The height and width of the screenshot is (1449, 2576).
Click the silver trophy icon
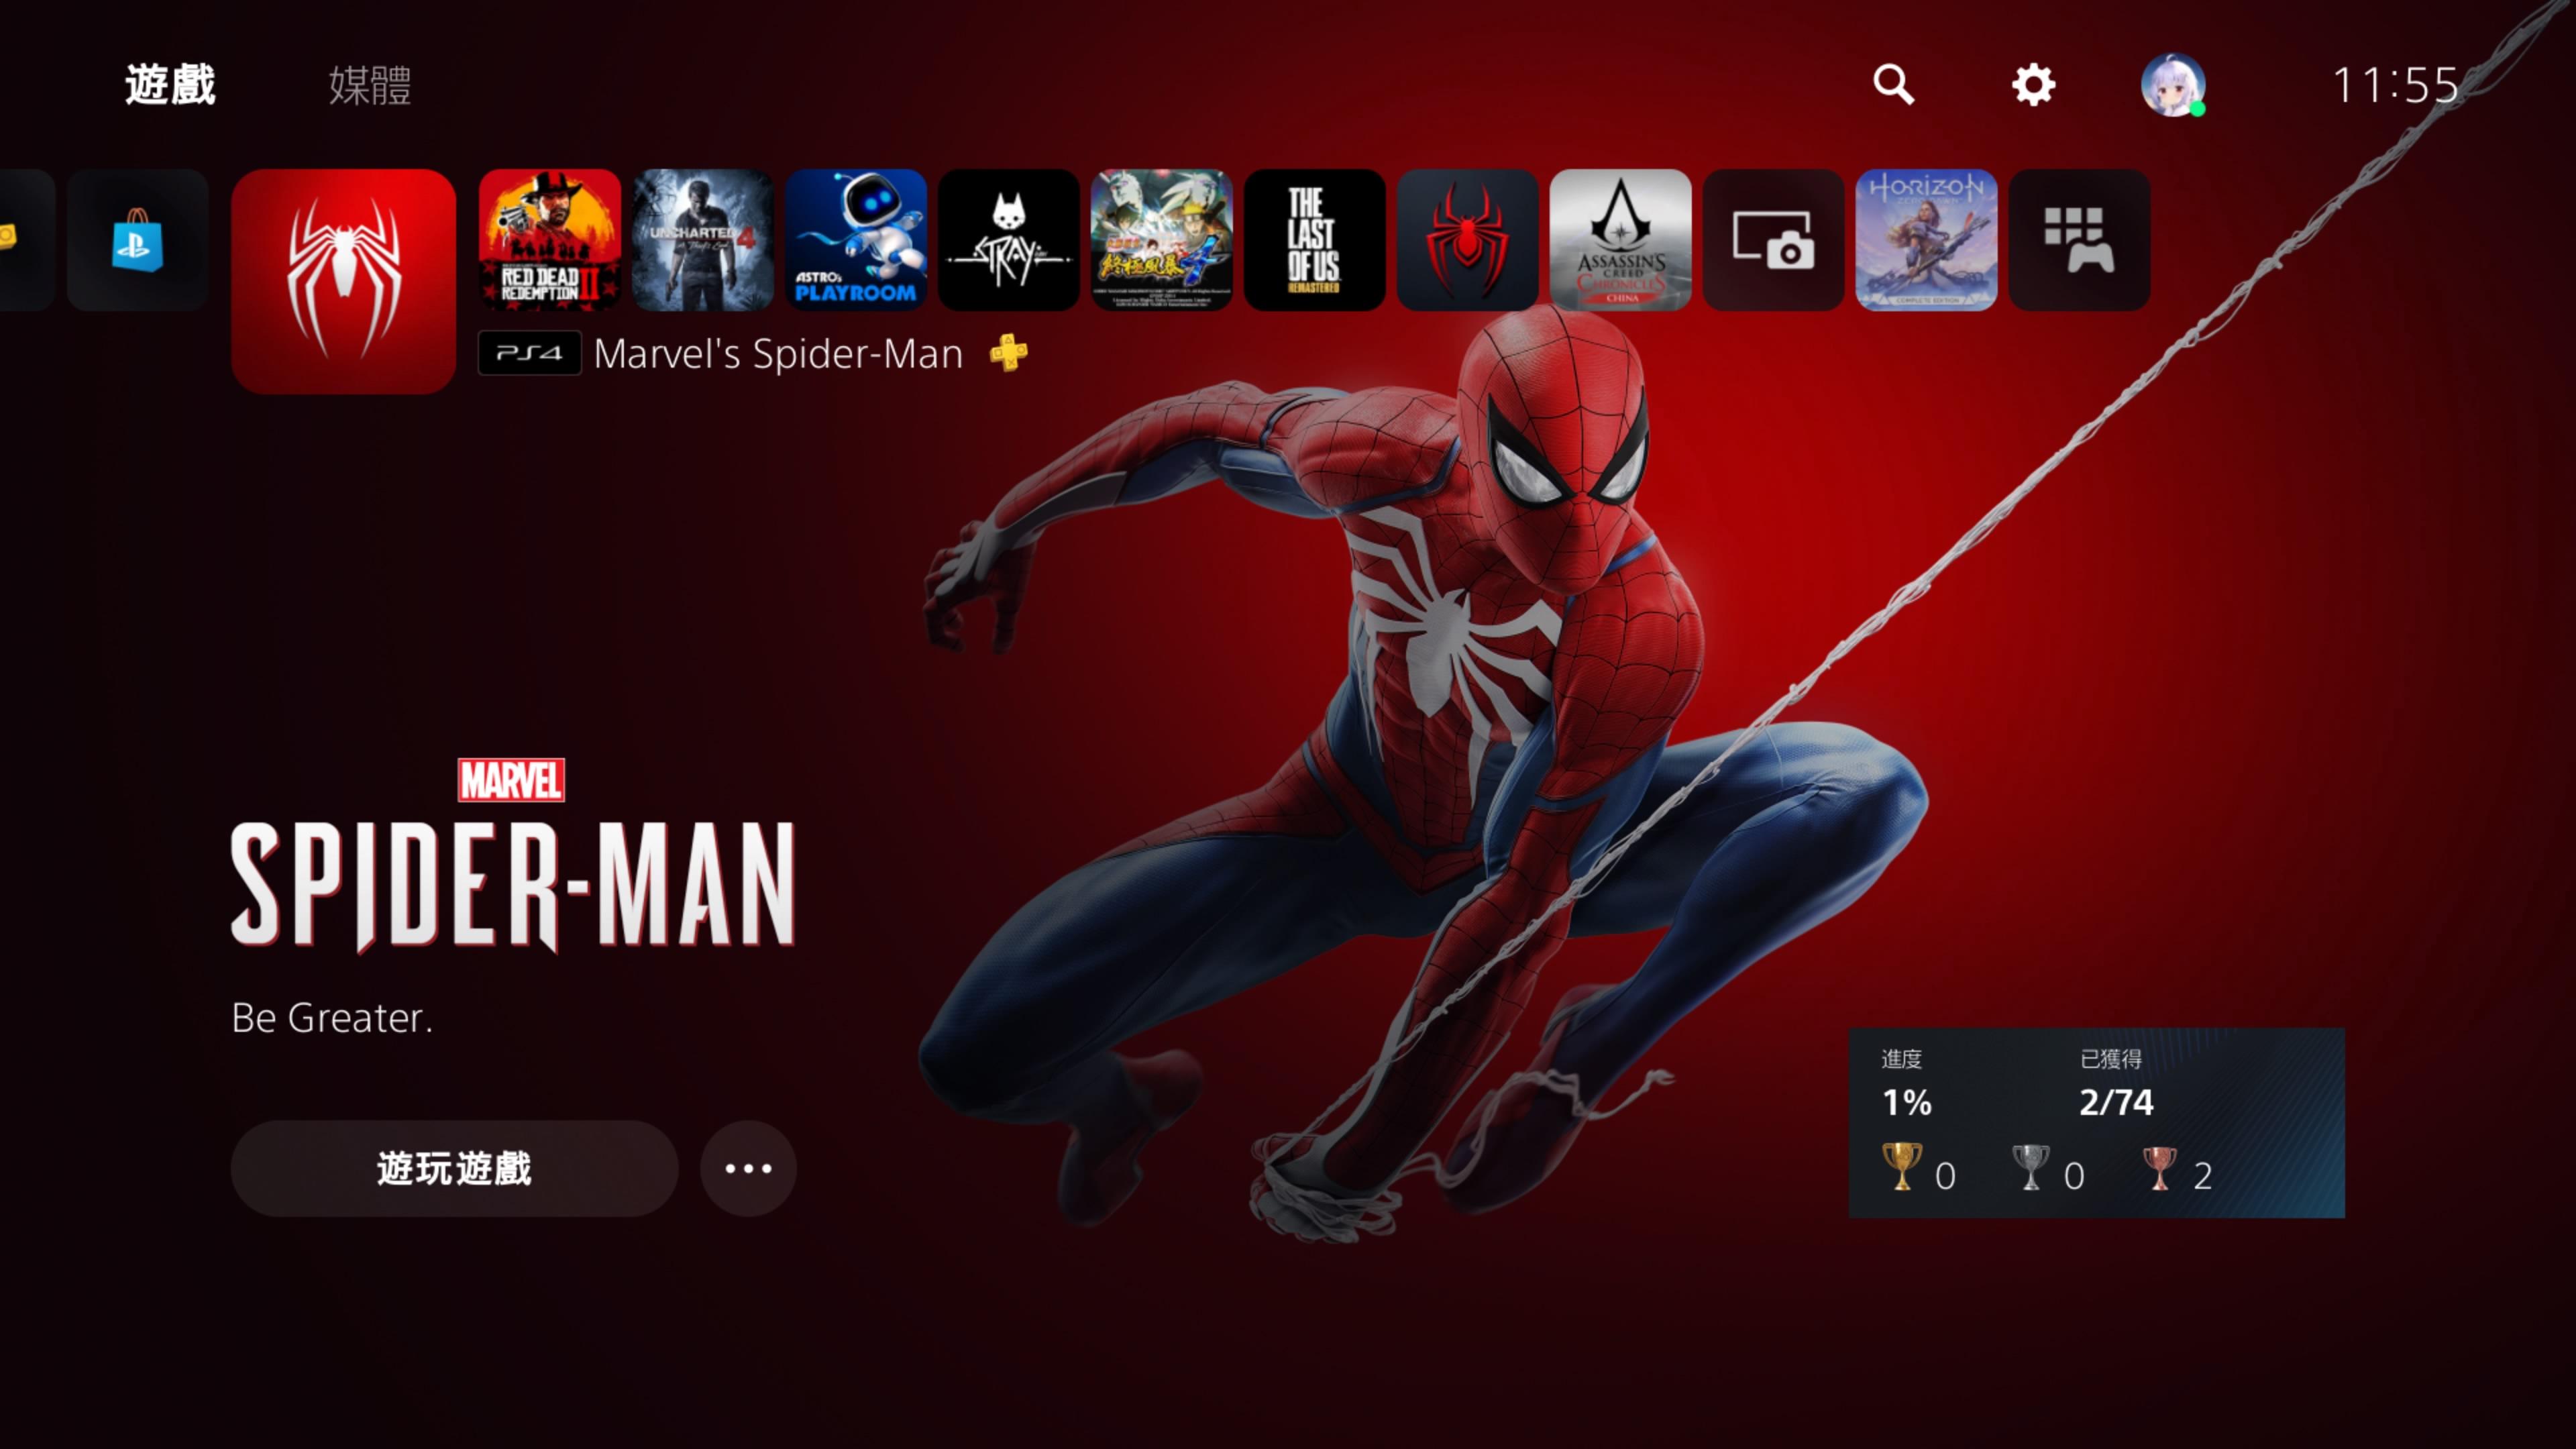click(2030, 1167)
